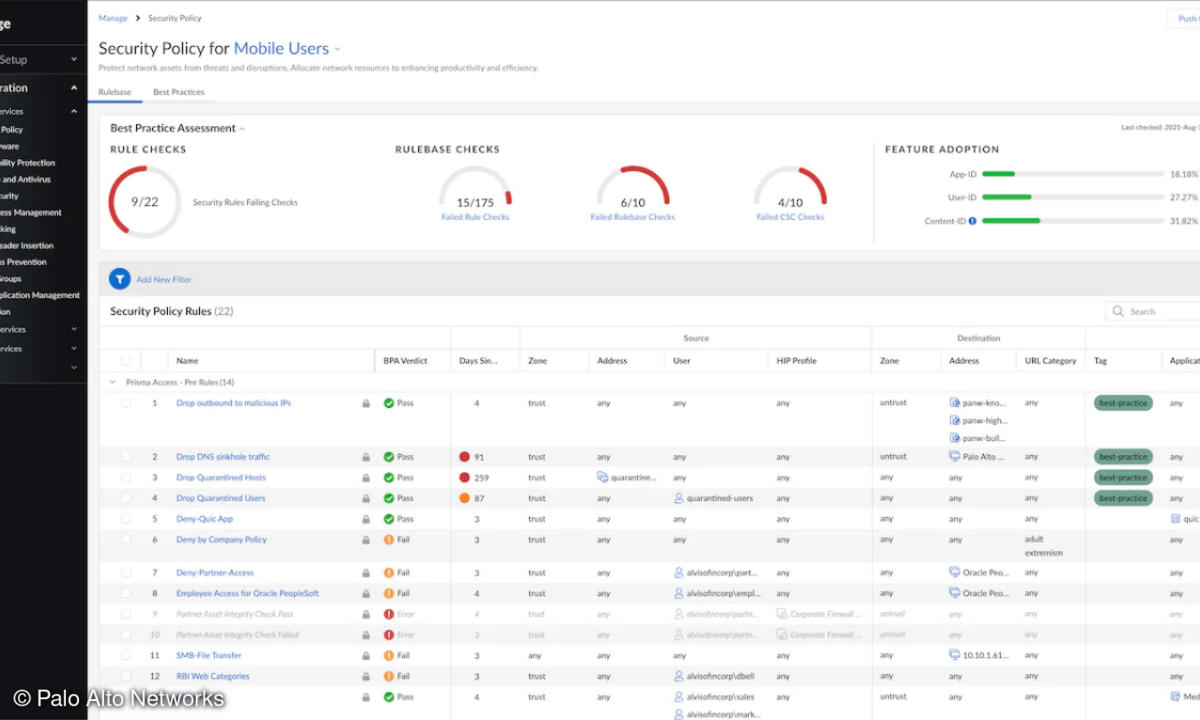
Task: Click address group icon next to quarantine source address
Action: (603, 477)
